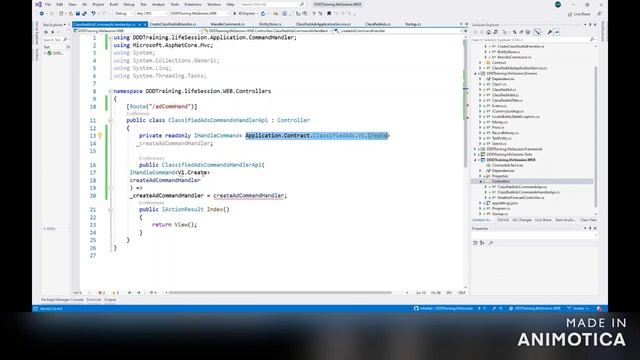
Task: Click the Search Solution Explorer field
Action: (x=533, y=40)
